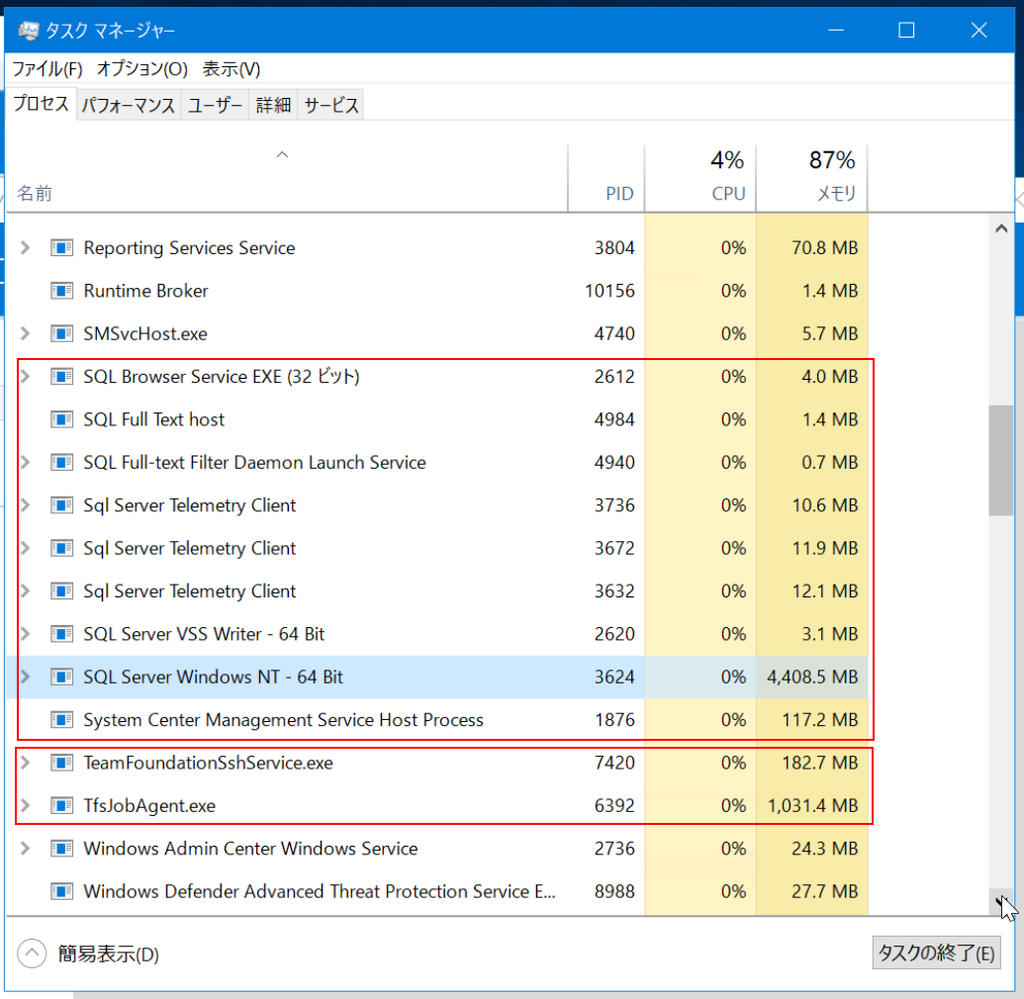Image resolution: width=1024 pixels, height=999 pixels.
Task: Switch to the ユーザー tab
Action: (215, 105)
